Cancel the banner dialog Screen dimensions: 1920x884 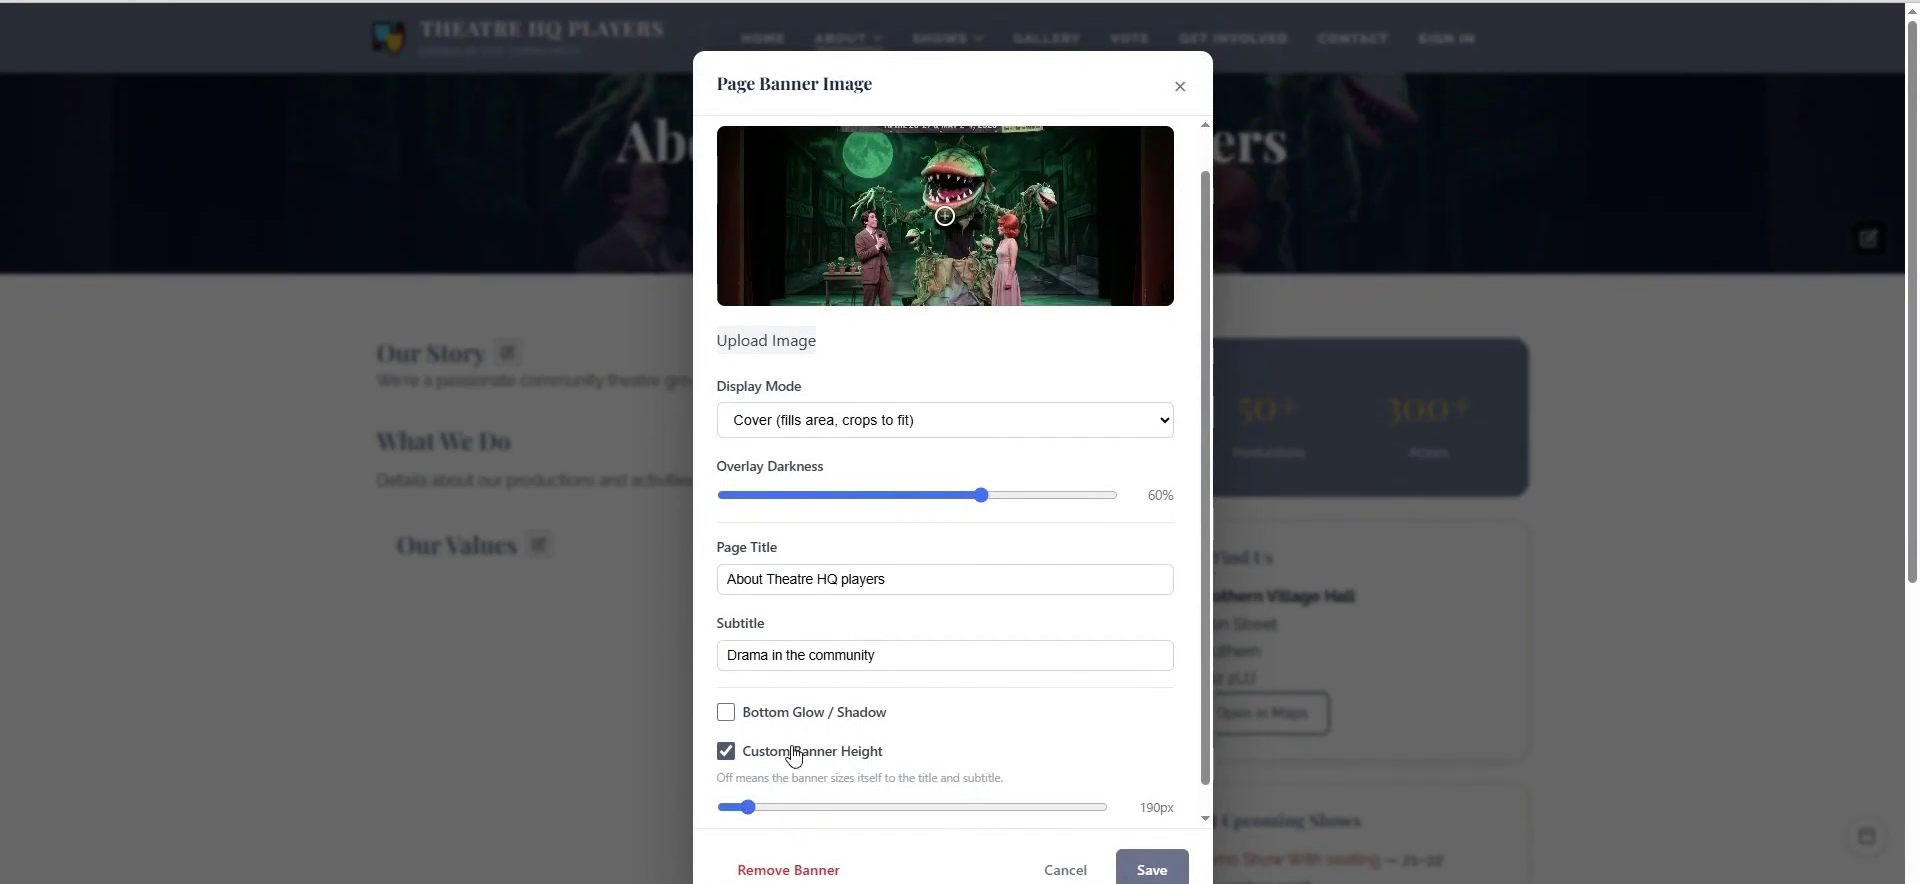coord(1065,871)
